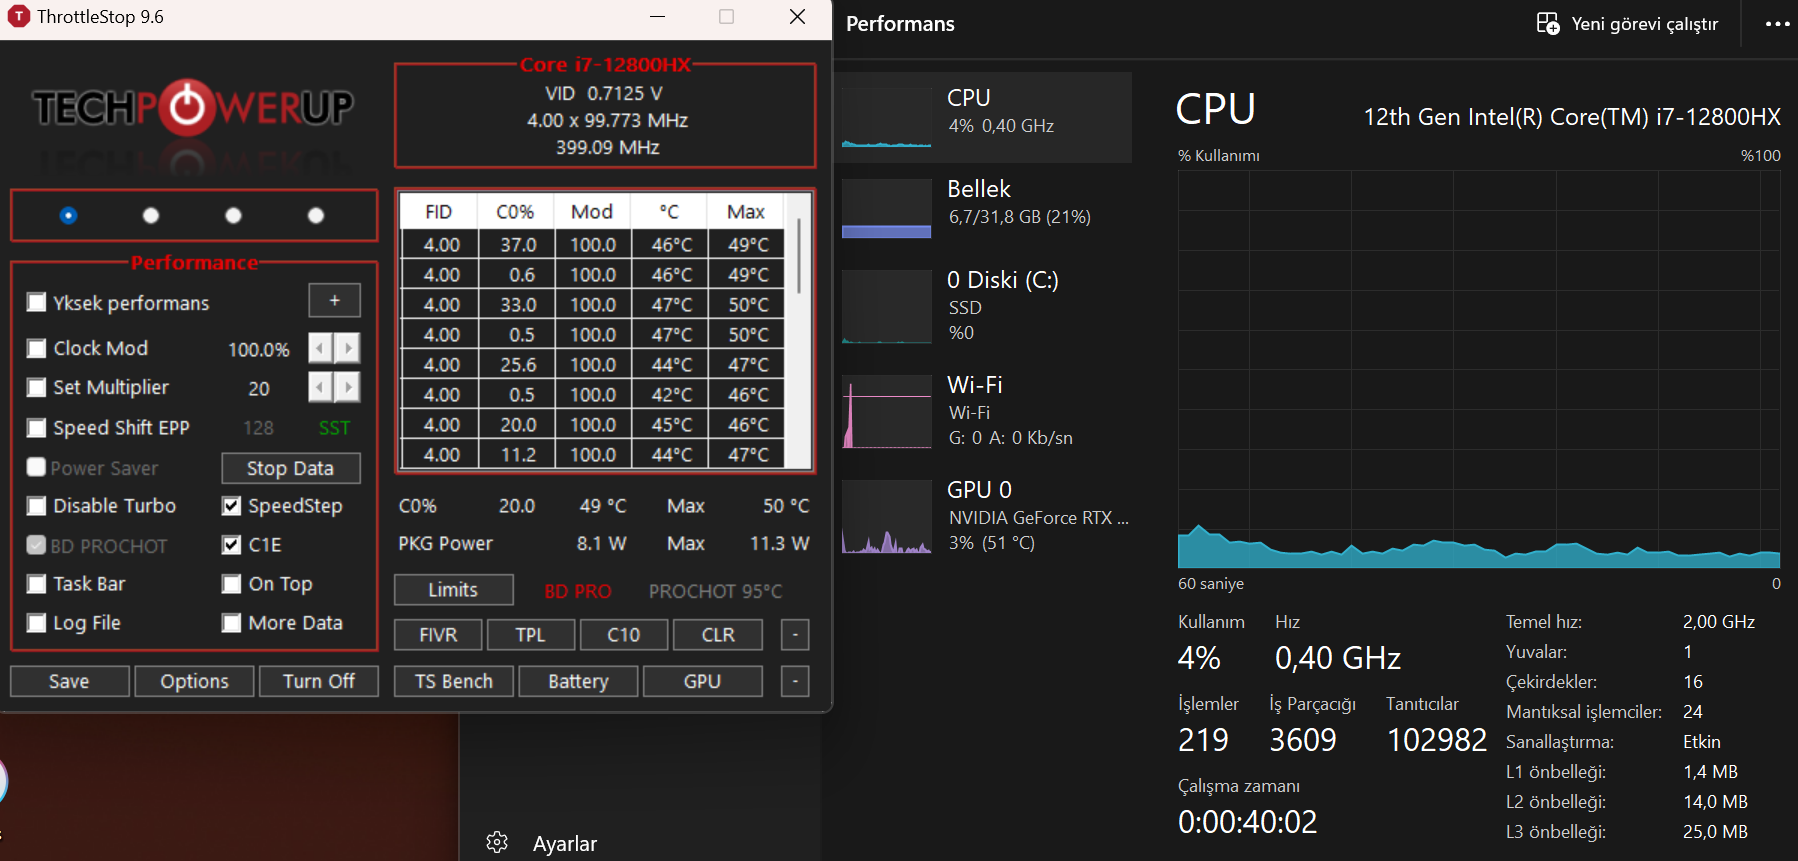Image resolution: width=1798 pixels, height=861 pixels.
Task: Click the 12th Gen Intel Core i7-12800HX label
Action: click(x=1572, y=117)
